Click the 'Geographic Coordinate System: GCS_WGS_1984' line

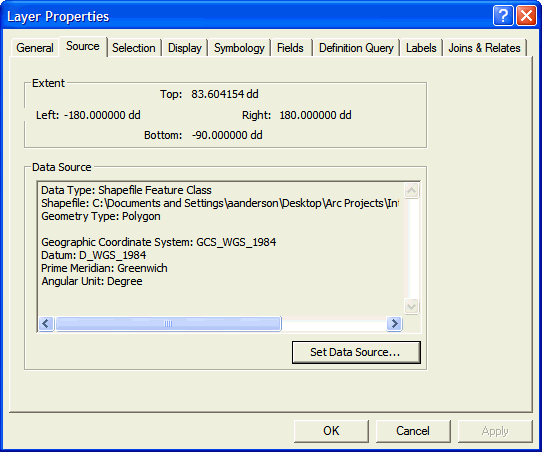tap(158, 242)
